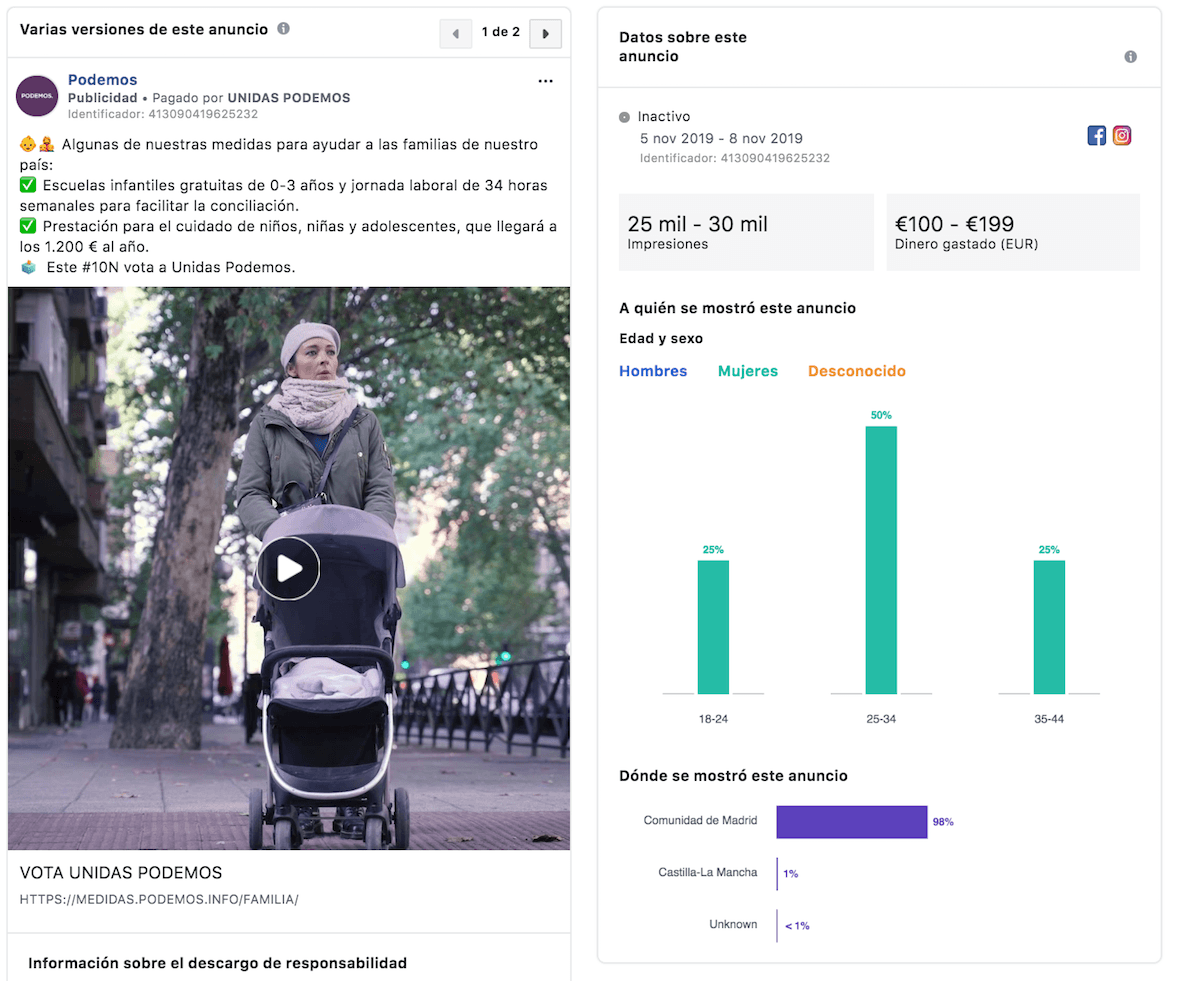This screenshot has width=1200, height=981.
Task: Click the 18-24 age group bar
Action: tap(713, 627)
